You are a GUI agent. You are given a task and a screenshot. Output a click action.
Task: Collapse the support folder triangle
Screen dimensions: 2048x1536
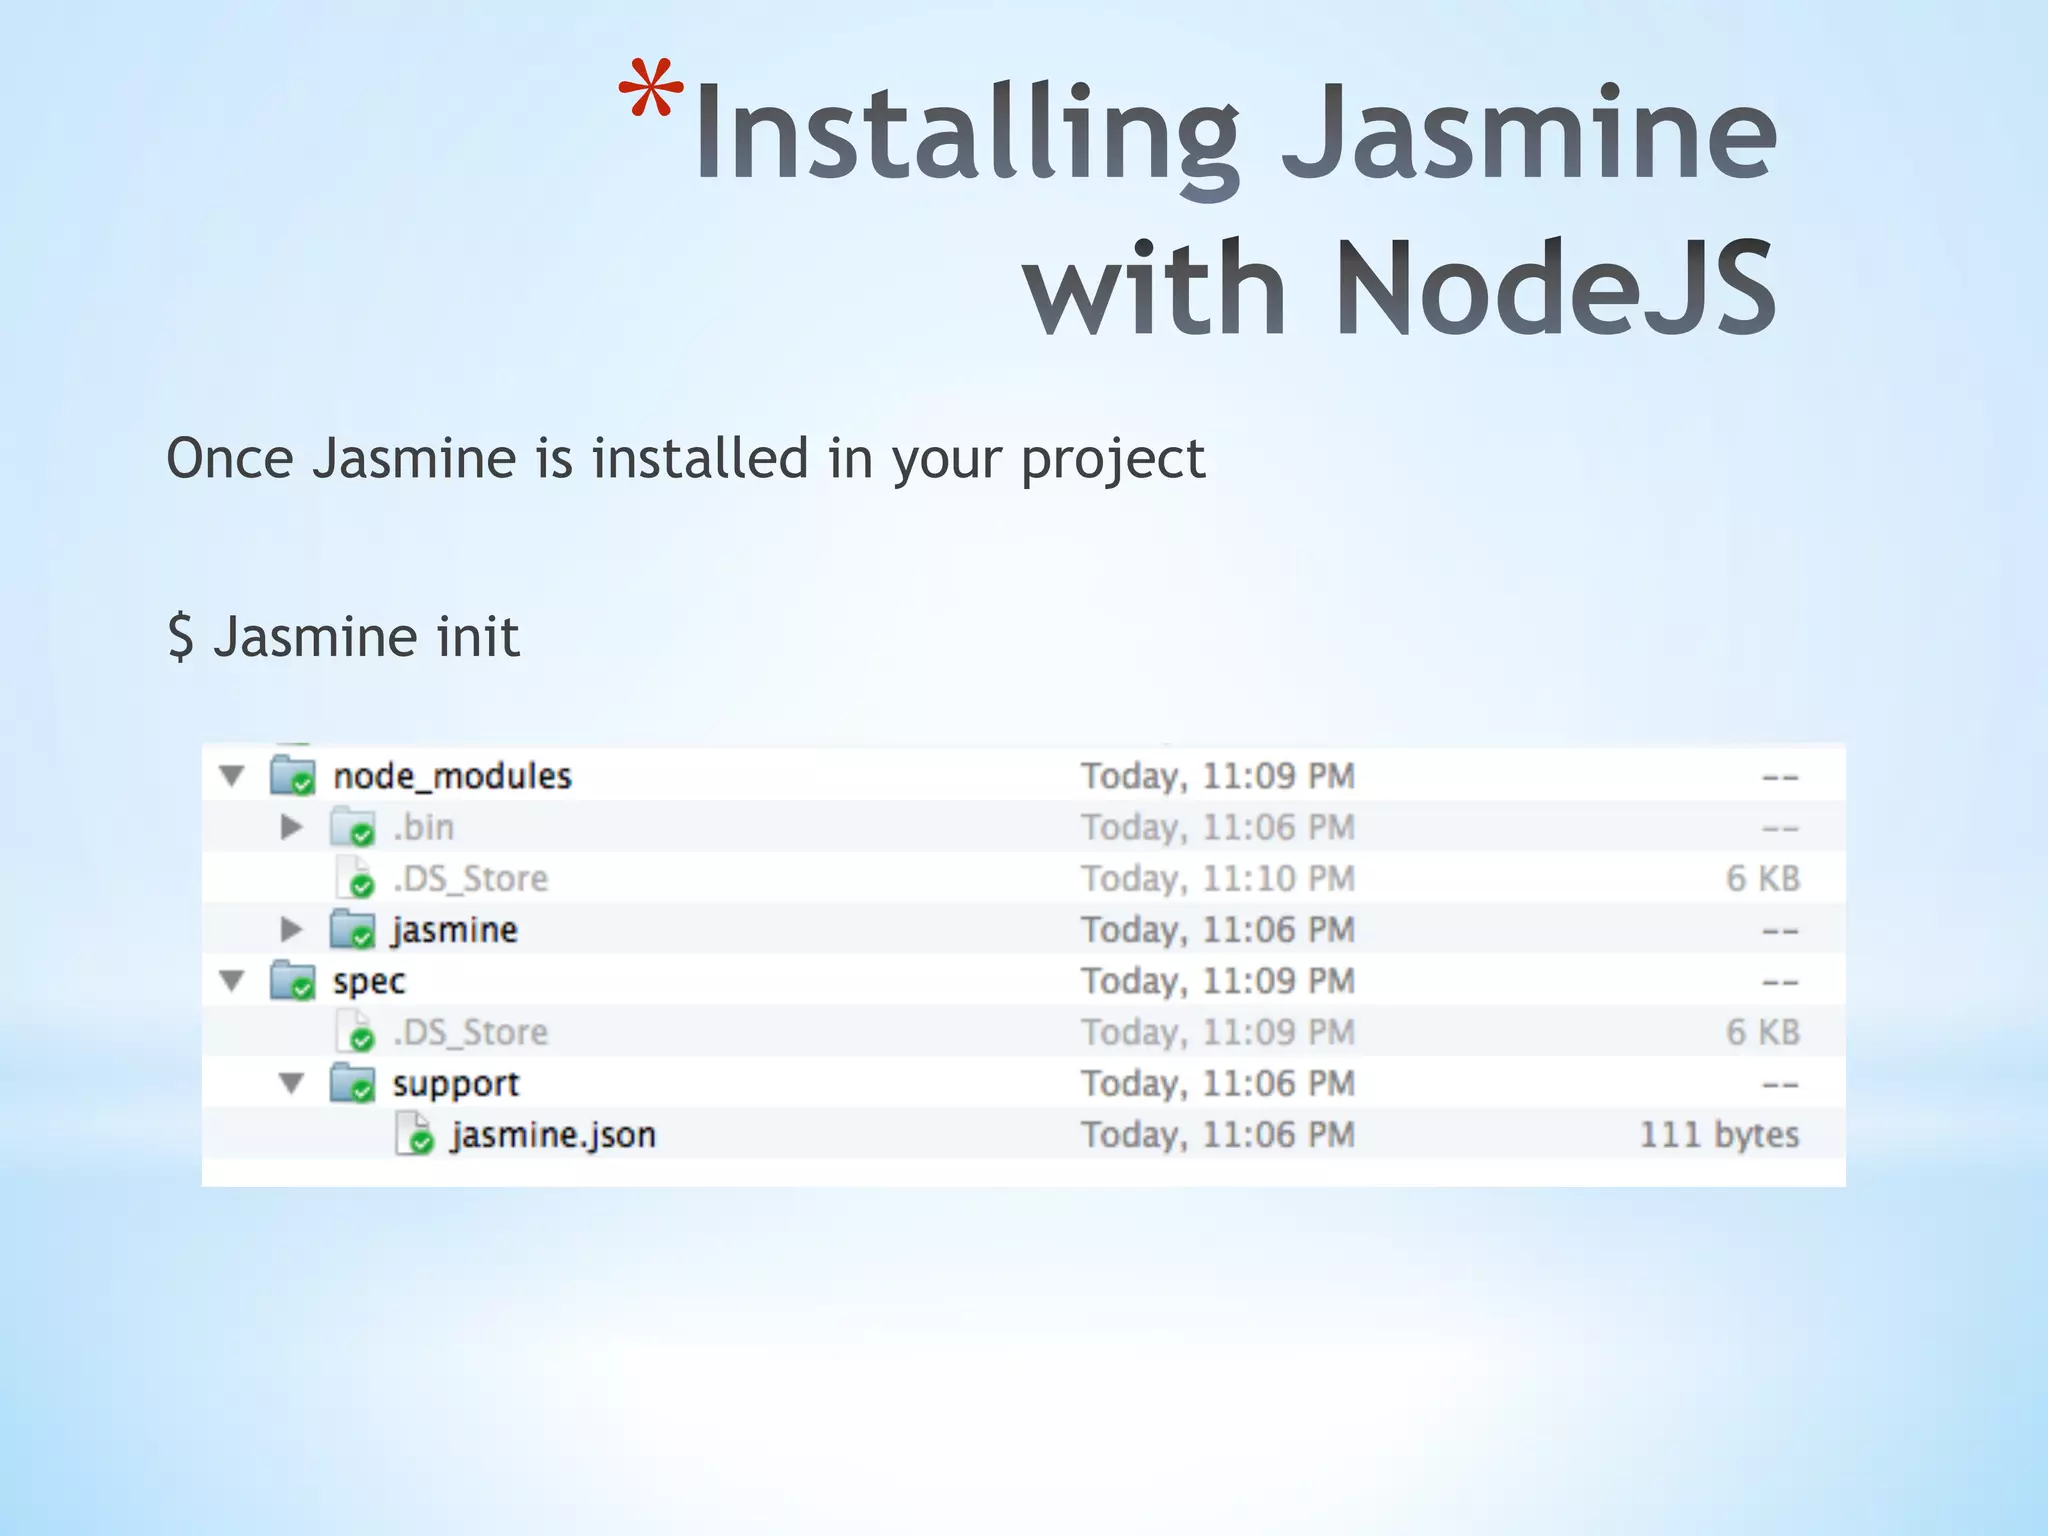291,1083
